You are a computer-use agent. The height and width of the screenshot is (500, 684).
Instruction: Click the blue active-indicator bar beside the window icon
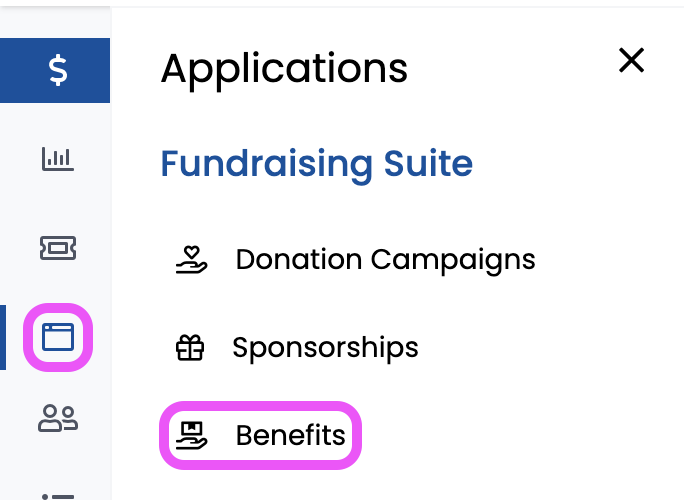(3, 337)
